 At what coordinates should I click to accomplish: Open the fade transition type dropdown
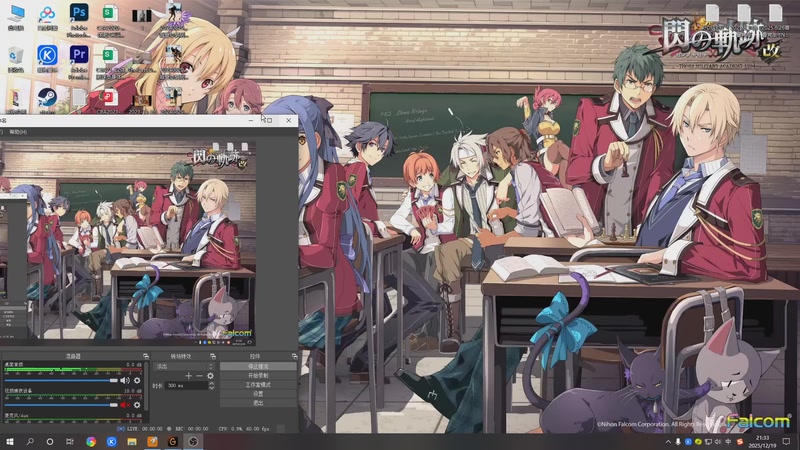184,366
